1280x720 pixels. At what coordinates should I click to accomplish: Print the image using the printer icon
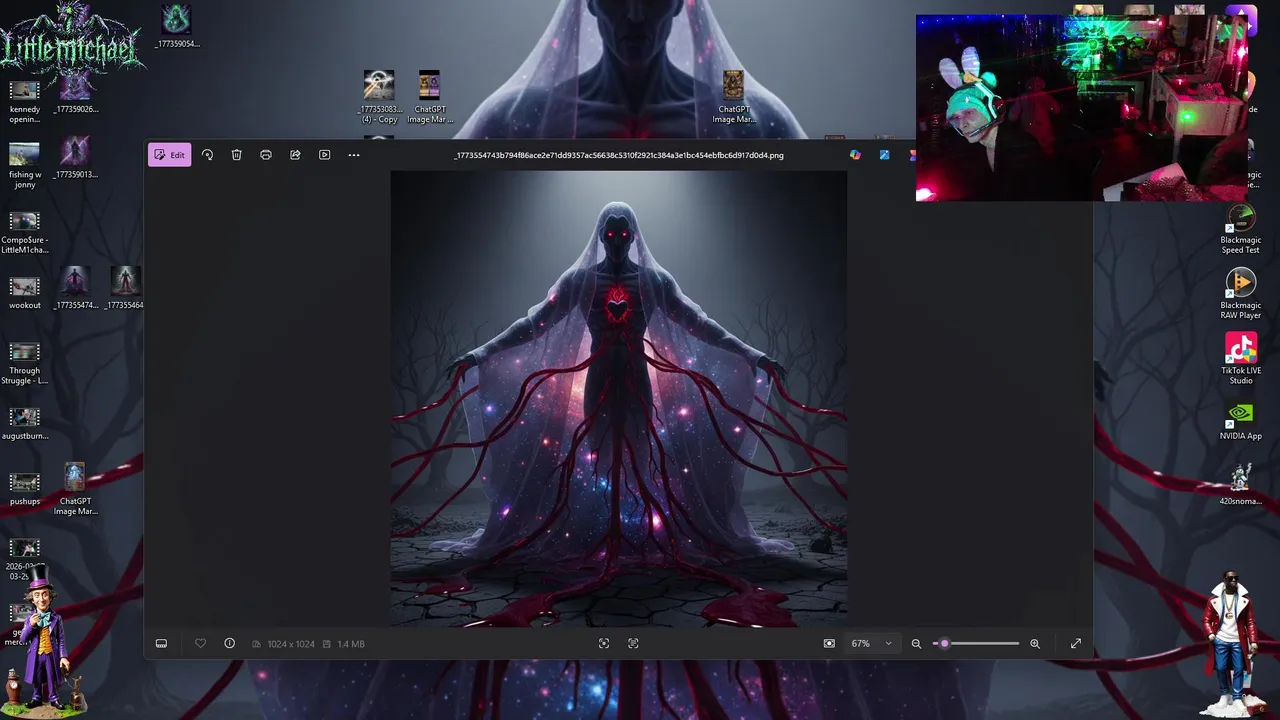pos(266,155)
